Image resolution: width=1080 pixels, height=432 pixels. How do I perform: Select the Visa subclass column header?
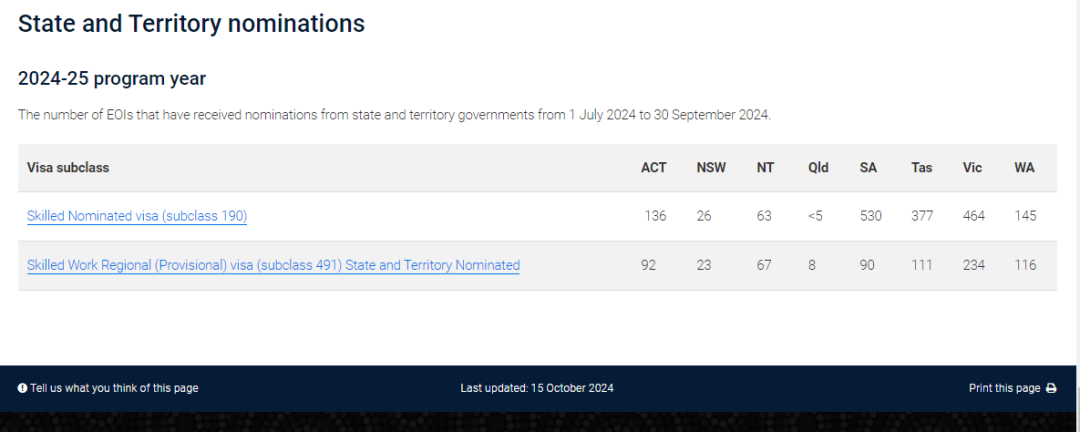[x=68, y=167]
